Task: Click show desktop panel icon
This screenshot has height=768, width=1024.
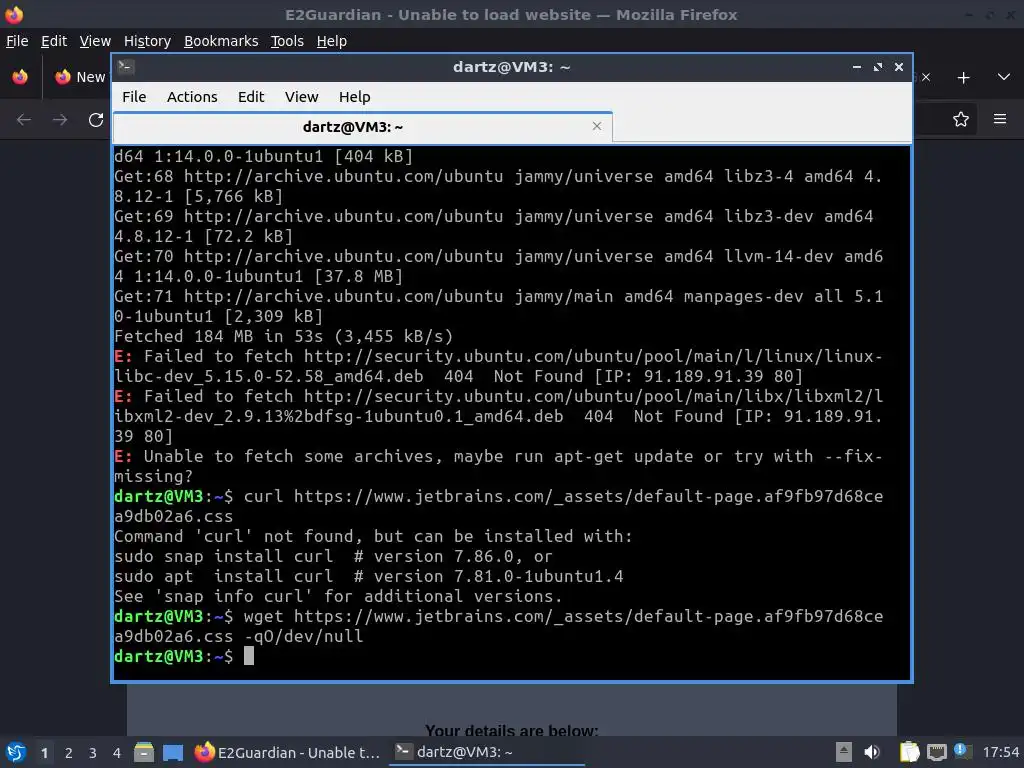Action: (172, 753)
